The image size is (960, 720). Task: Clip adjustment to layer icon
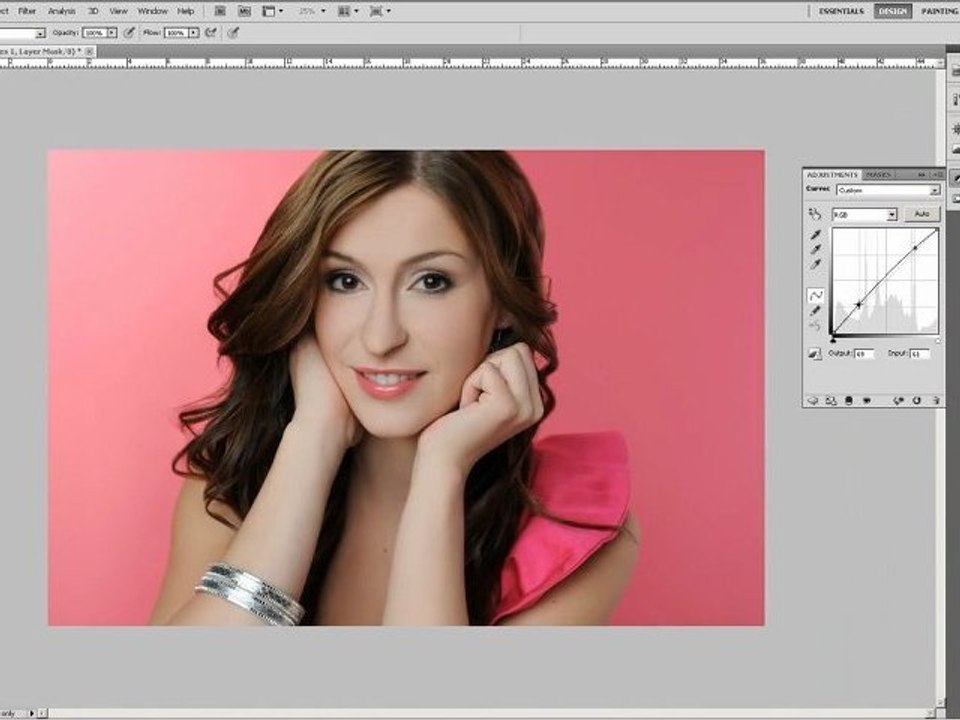pyautogui.click(x=849, y=401)
